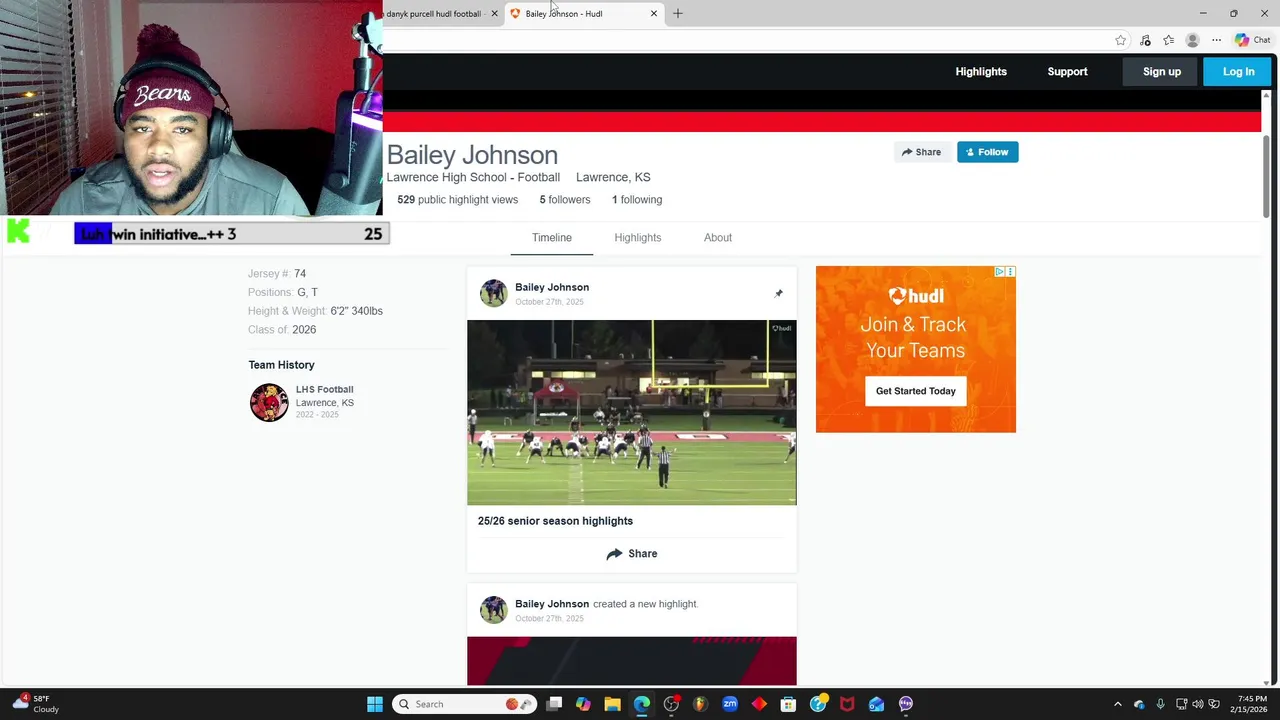Open Microsoft Edge from the taskbar

coord(642,704)
